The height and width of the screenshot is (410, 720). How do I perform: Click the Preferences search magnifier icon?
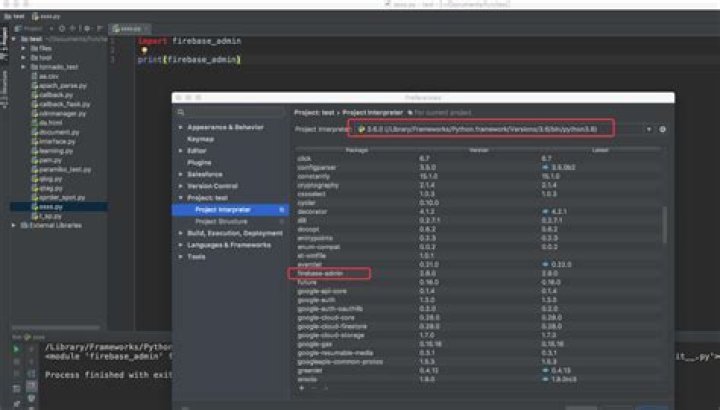point(181,112)
